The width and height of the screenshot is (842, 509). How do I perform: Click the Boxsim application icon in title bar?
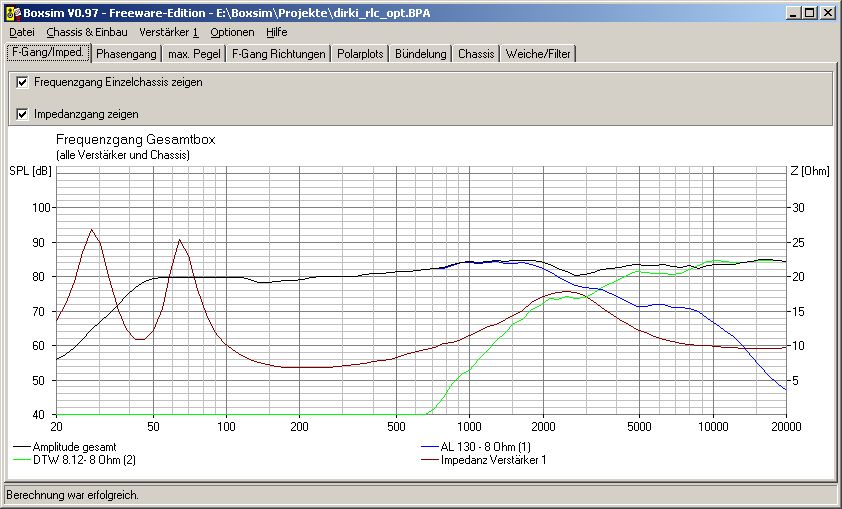tap(13, 13)
